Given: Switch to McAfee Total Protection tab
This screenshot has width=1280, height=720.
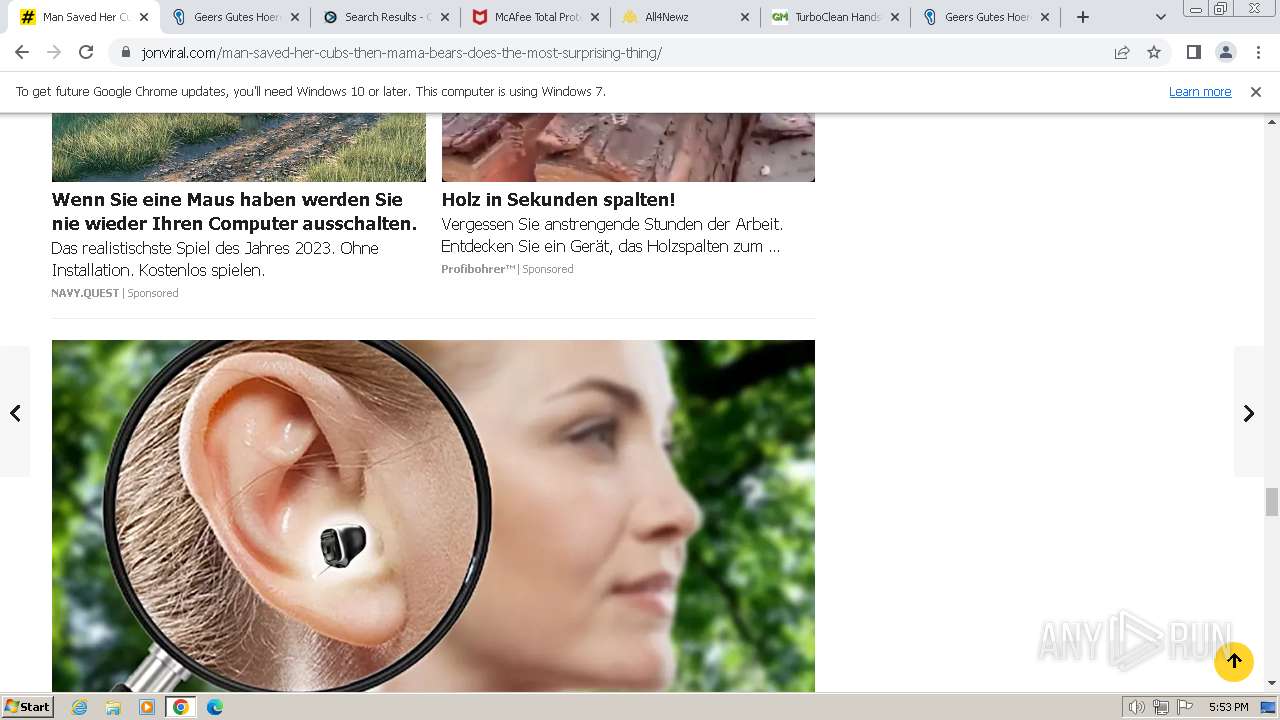Looking at the screenshot, I should (x=534, y=17).
